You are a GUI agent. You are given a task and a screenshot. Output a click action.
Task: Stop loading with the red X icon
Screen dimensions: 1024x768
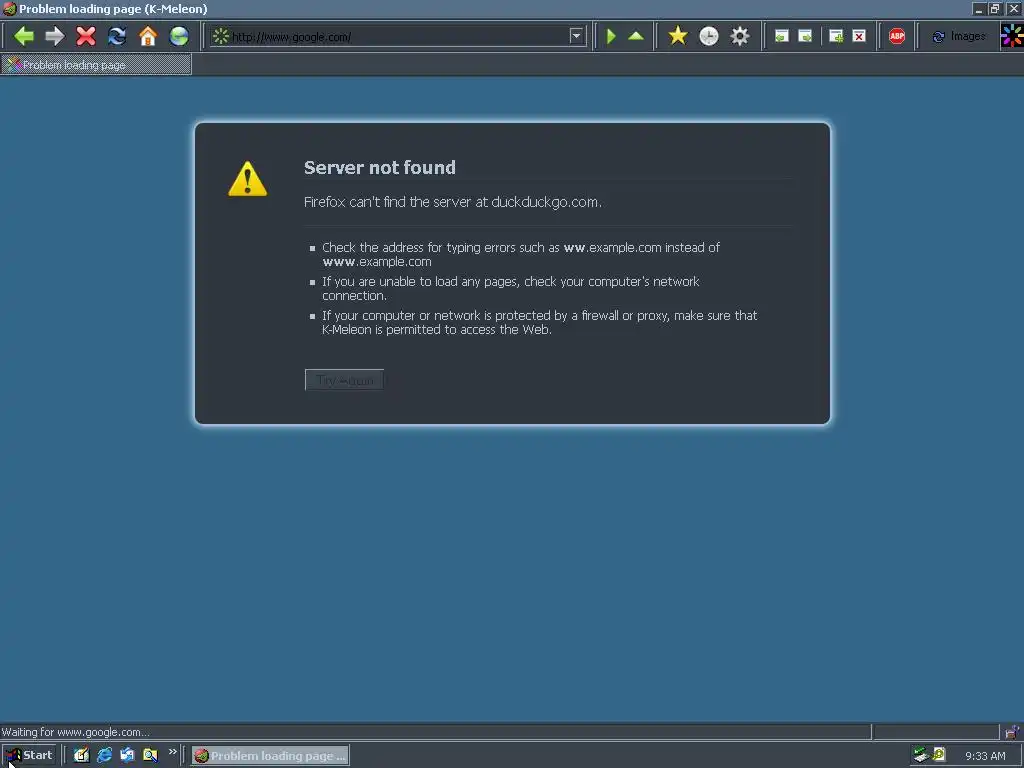click(x=86, y=36)
